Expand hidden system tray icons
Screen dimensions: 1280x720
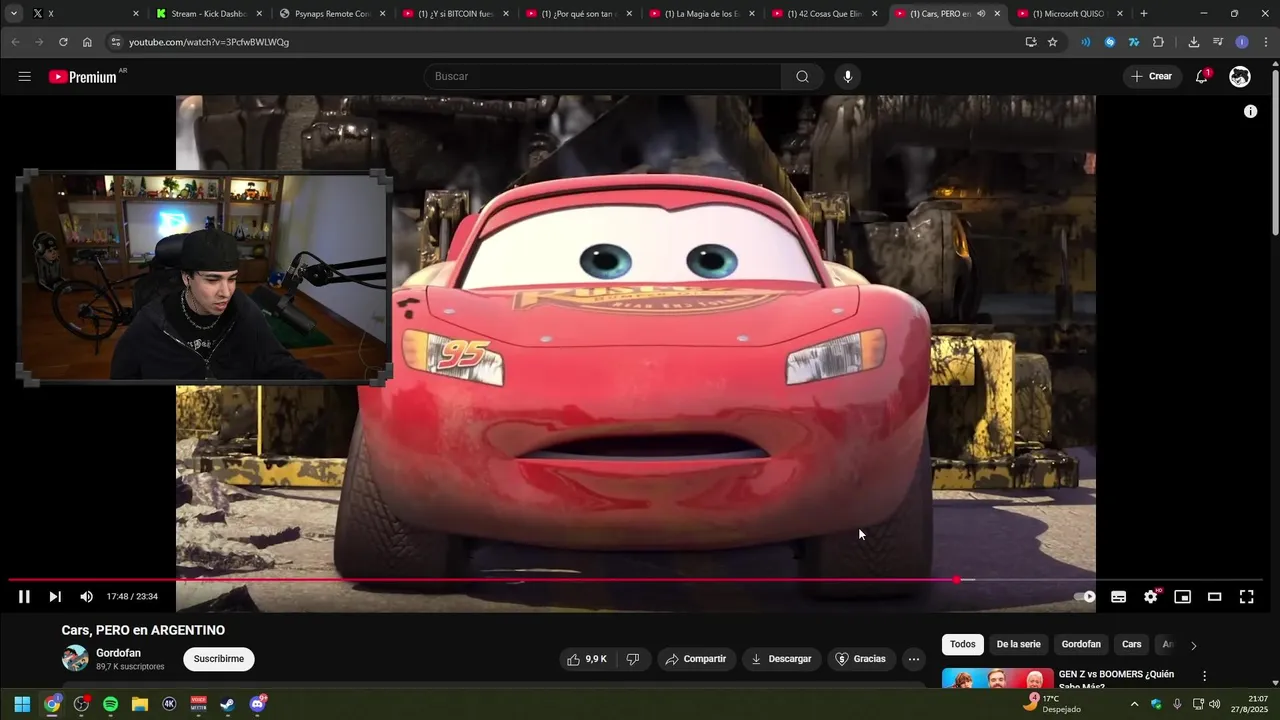point(1134,704)
